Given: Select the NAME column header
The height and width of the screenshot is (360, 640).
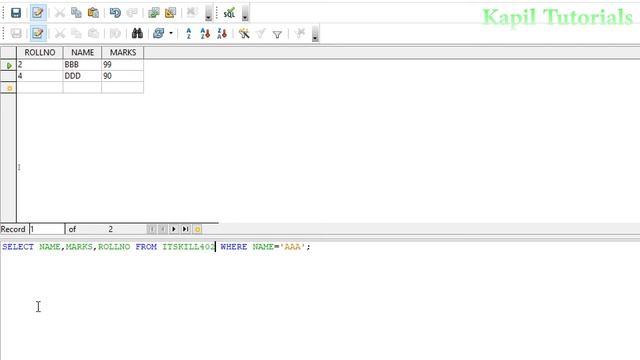Looking at the screenshot, I should [x=82, y=52].
